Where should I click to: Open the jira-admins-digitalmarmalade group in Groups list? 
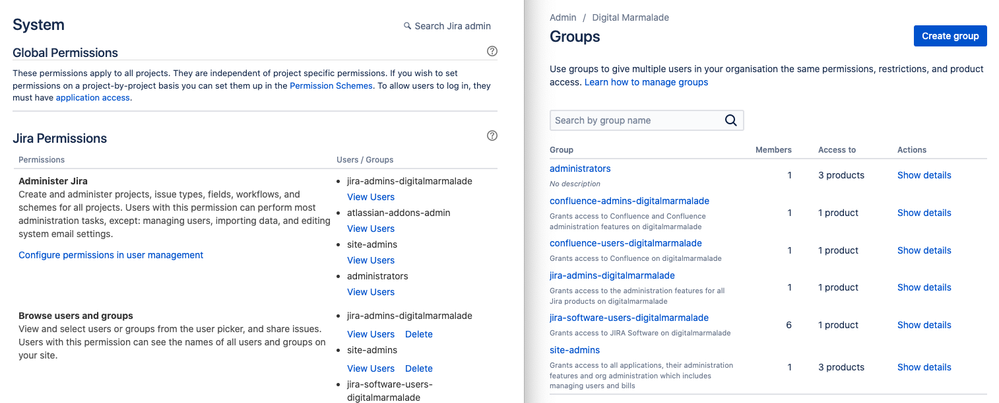coord(612,275)
